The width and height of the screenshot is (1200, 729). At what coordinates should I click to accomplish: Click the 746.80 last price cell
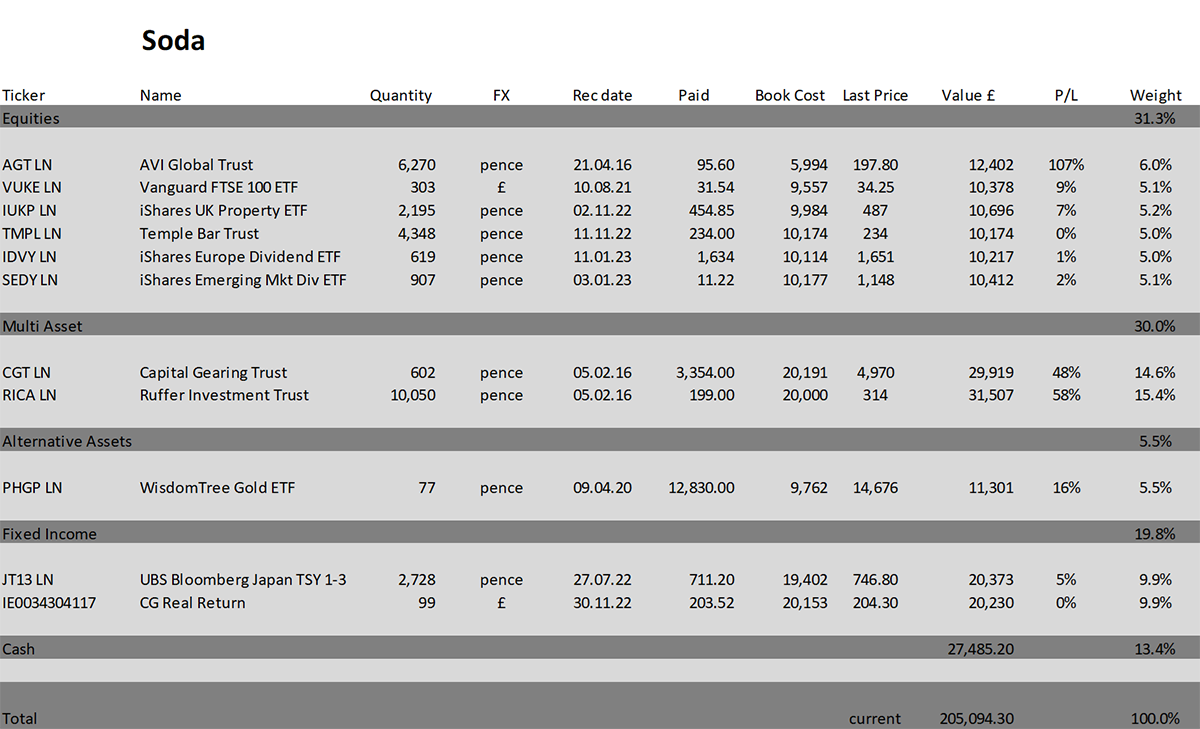tap(875, 580)
